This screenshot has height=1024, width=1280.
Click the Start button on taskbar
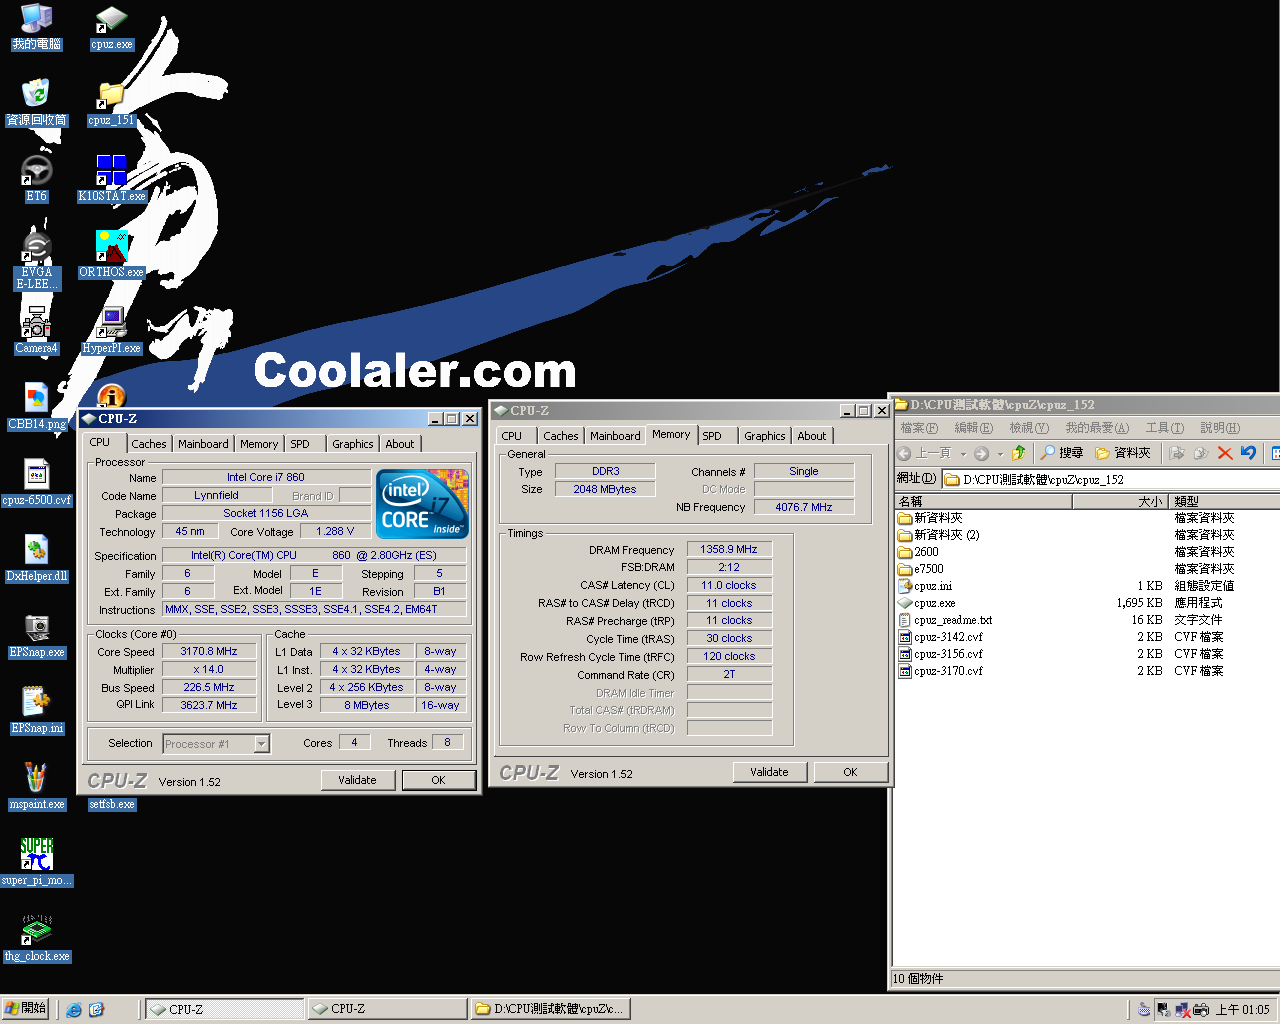click(26, 1009)
